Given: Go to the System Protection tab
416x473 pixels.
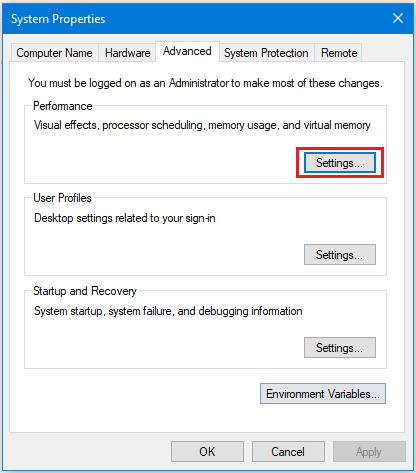Looking at the screenshot, I should [266, 53].
